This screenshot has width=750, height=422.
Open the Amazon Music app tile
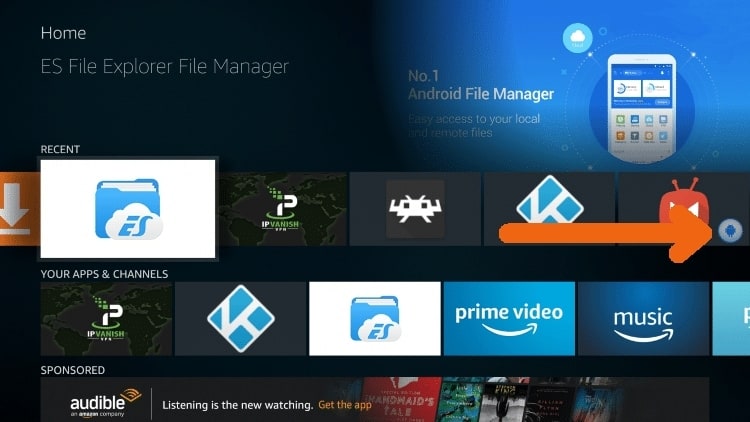643,319
